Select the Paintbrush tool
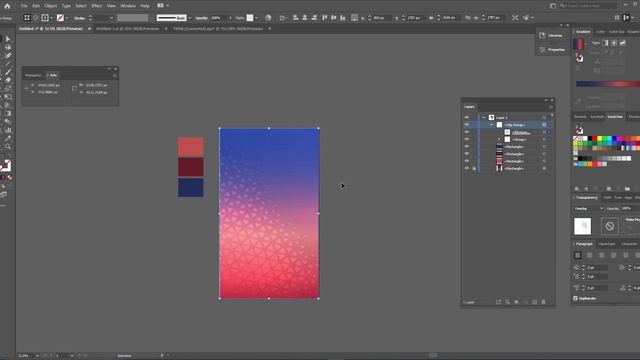The height and width of the screenshot is (360, 640). pos(8,72)
